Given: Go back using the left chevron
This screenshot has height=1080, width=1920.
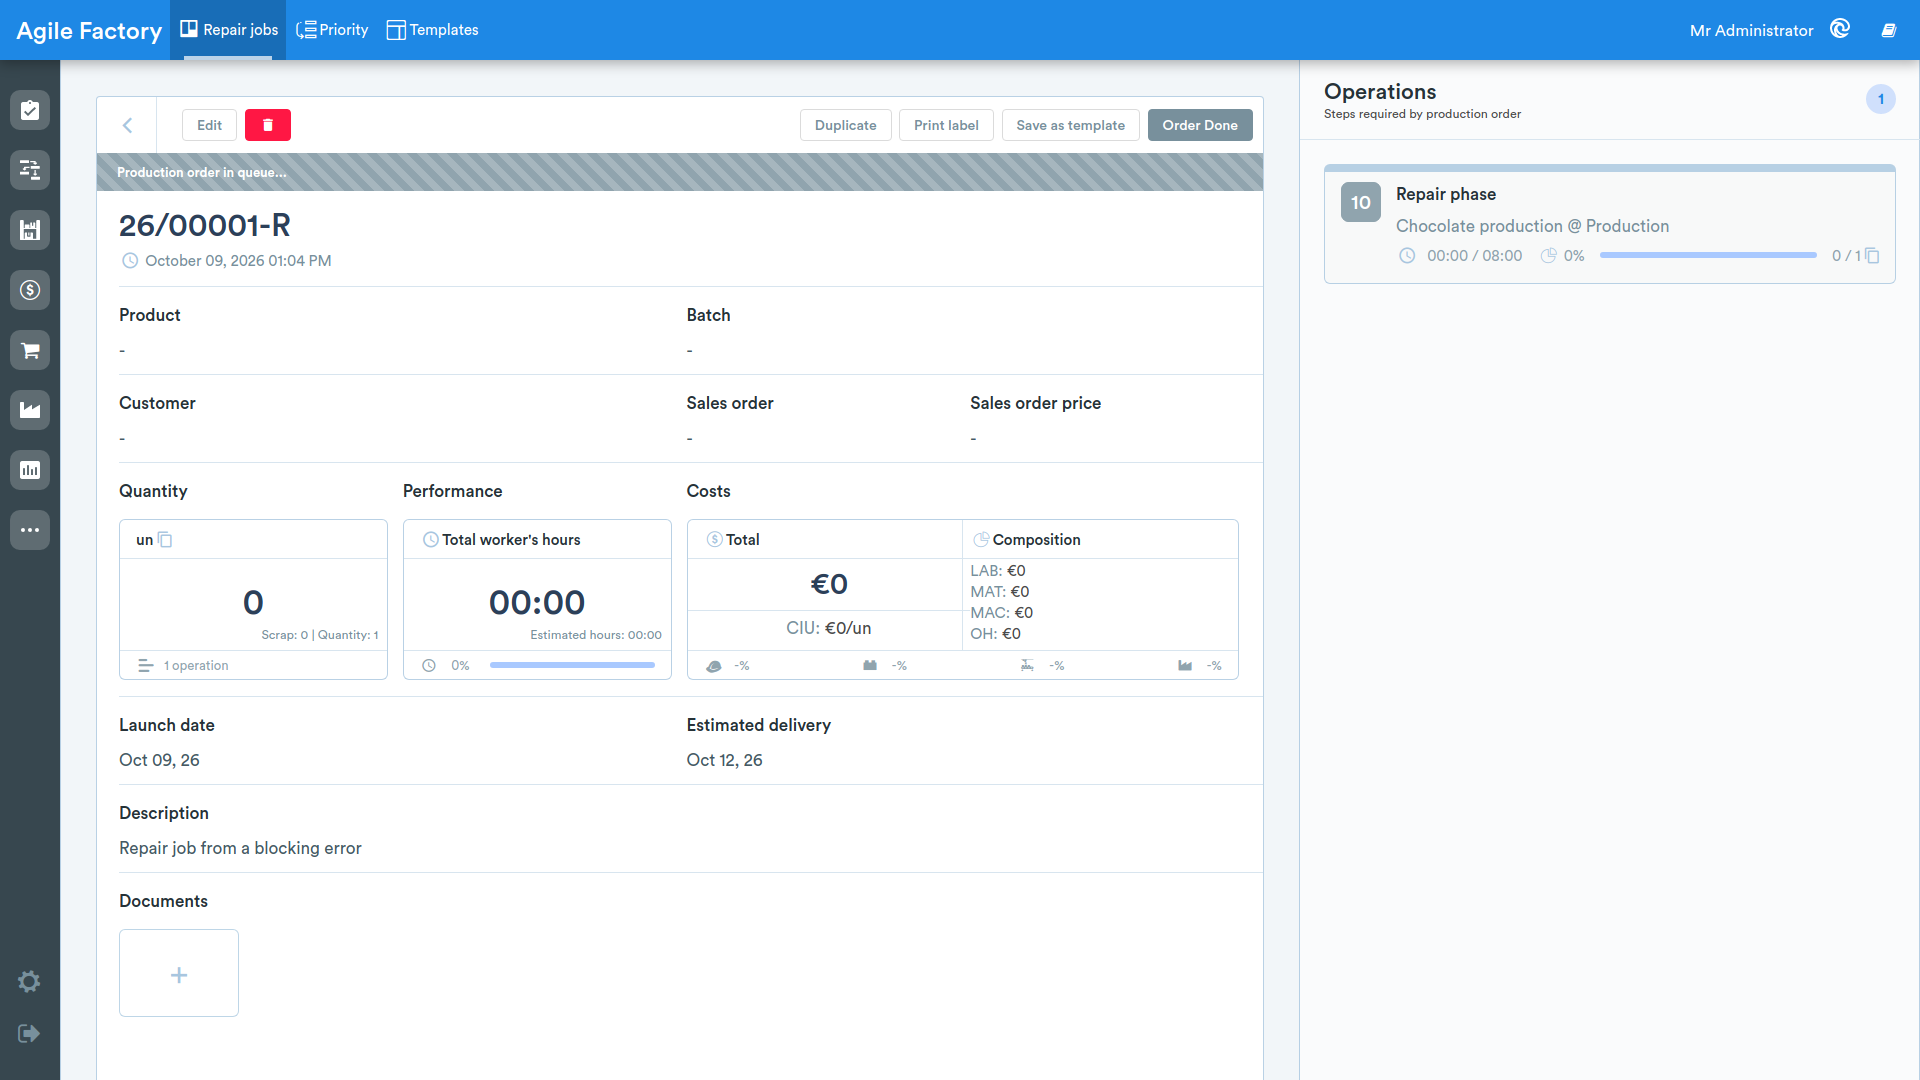Looking at the screenshot, I should click(x=127, y=125).
